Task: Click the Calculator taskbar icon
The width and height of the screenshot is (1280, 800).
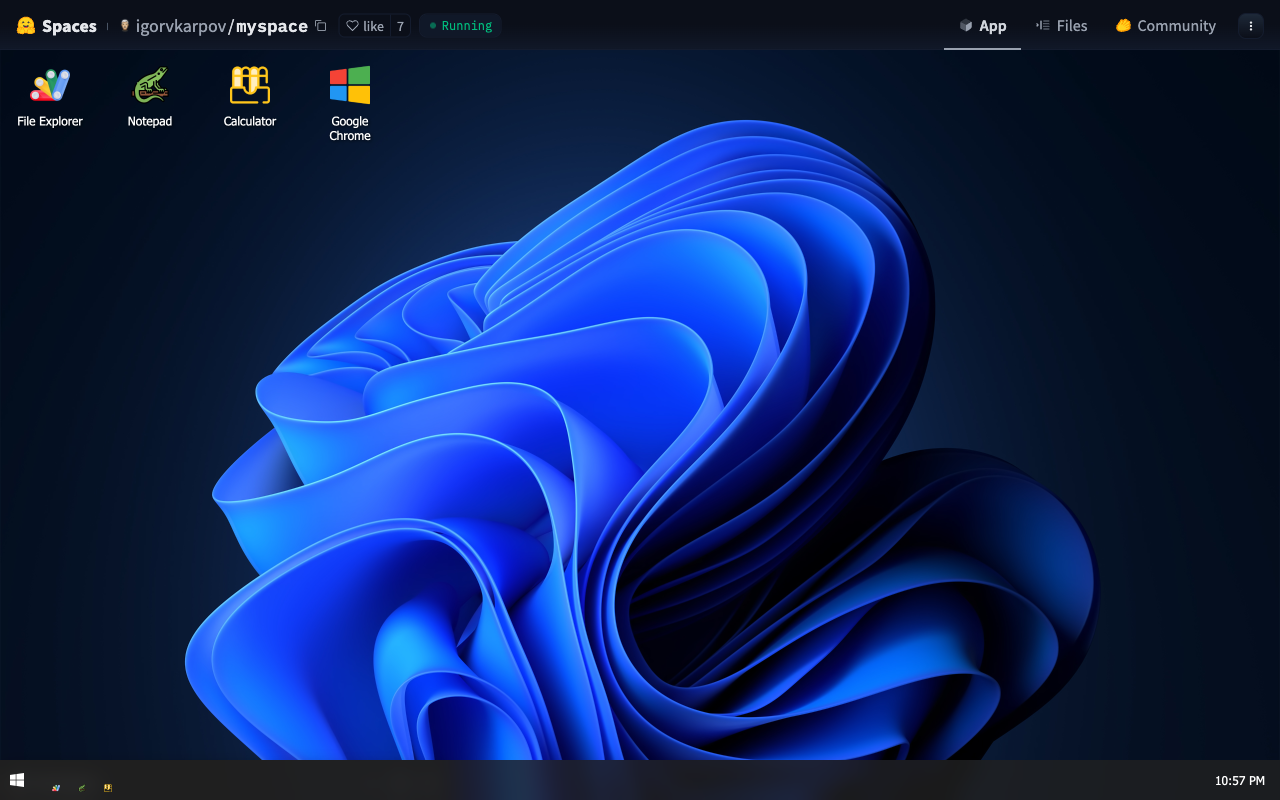Action: (x=108, y=787)
